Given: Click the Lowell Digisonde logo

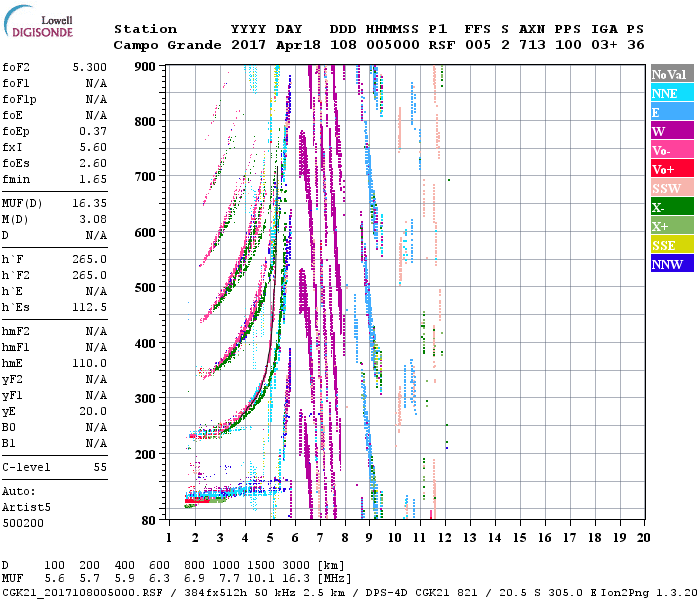Looking at the screenshot, I should coord(38,22).
